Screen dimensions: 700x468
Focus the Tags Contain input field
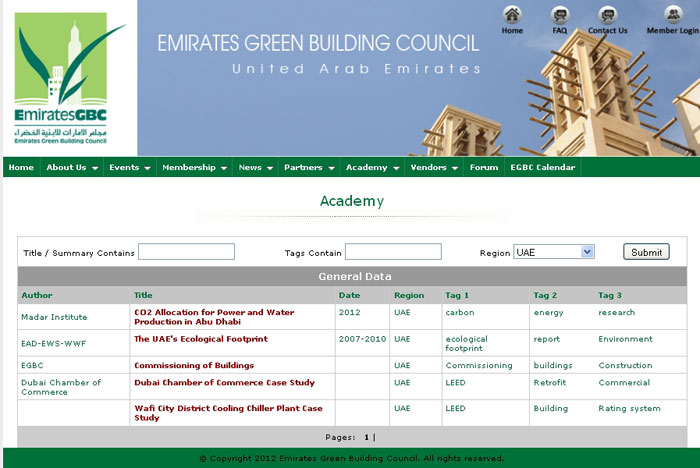pos(393,251)
